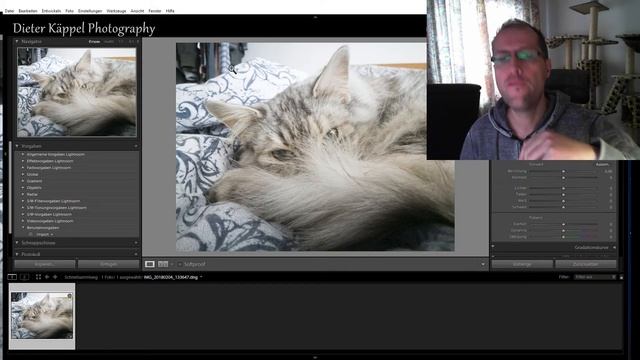Click the Navigator preview image

click(77, 92)
